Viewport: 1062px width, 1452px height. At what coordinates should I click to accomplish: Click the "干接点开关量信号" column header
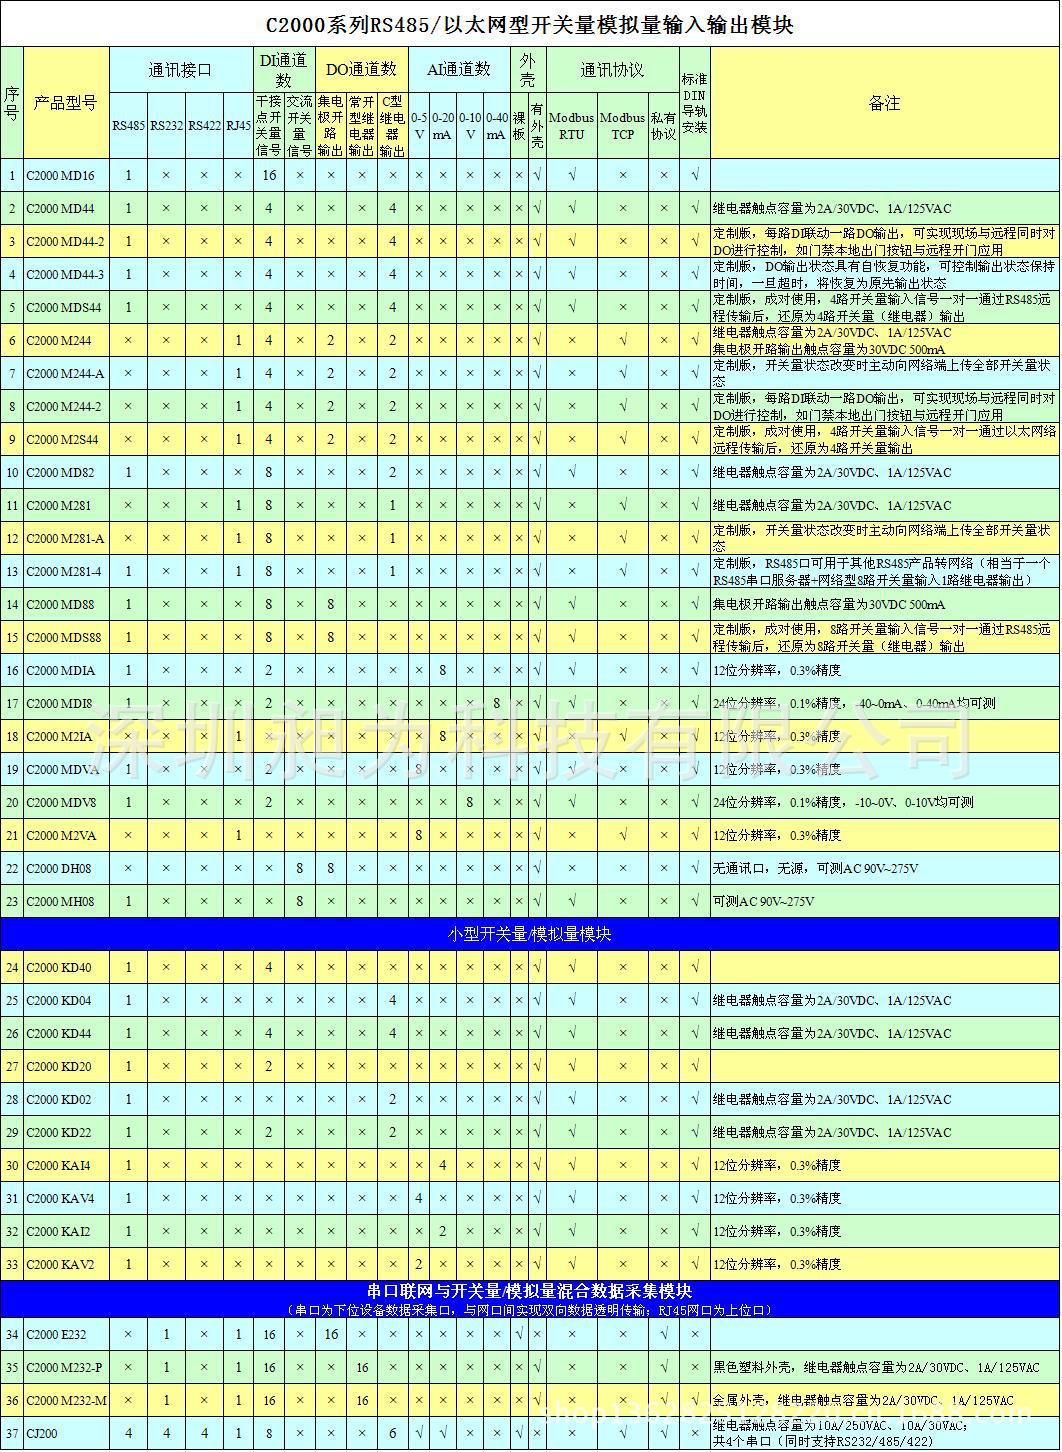(269, 126)
